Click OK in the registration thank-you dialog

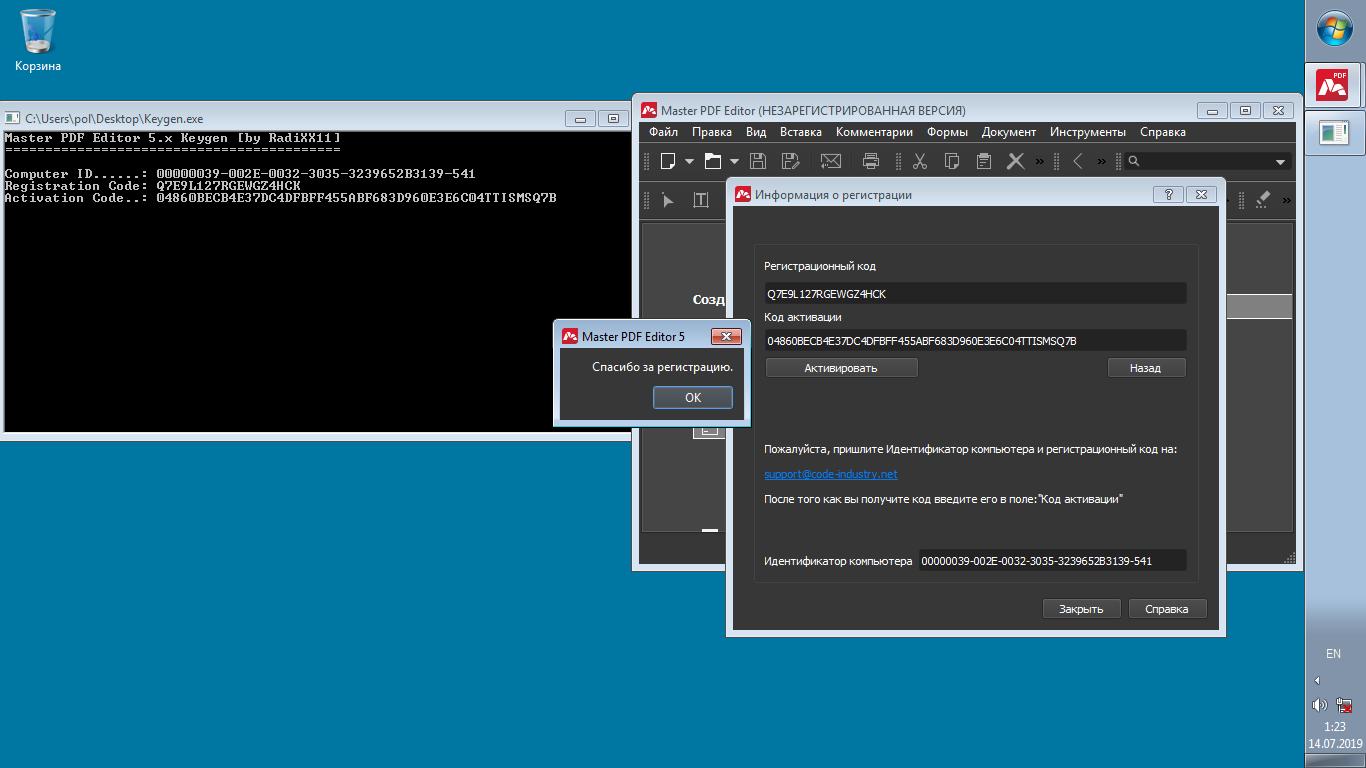[x=693, y=397]
